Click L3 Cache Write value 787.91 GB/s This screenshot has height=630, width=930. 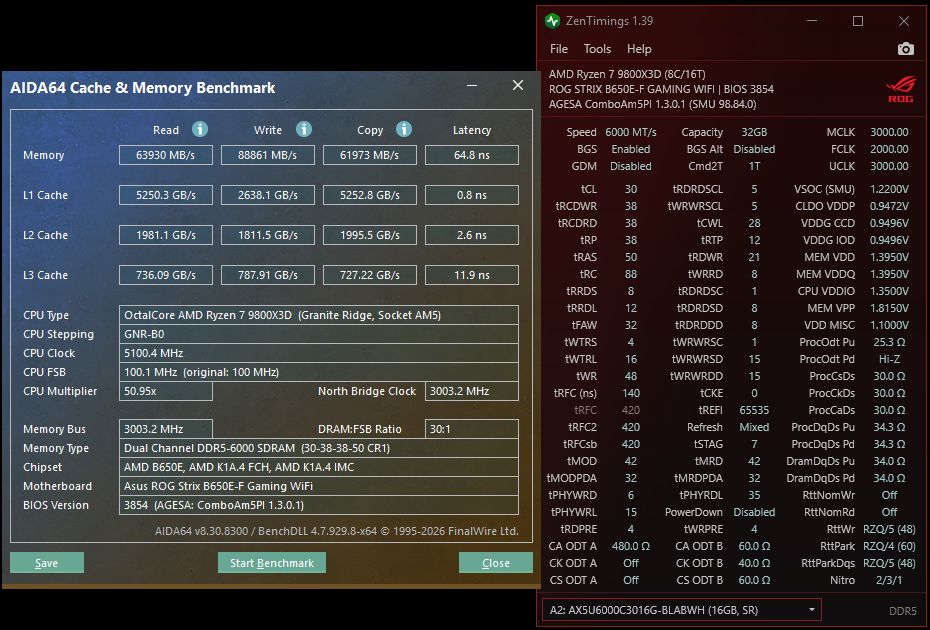(x=267, y=275)
